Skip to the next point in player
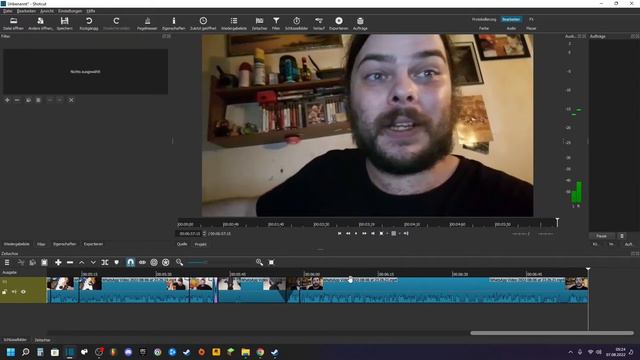The height and width of the screenshot is (360, 640). tap(373, 233)
